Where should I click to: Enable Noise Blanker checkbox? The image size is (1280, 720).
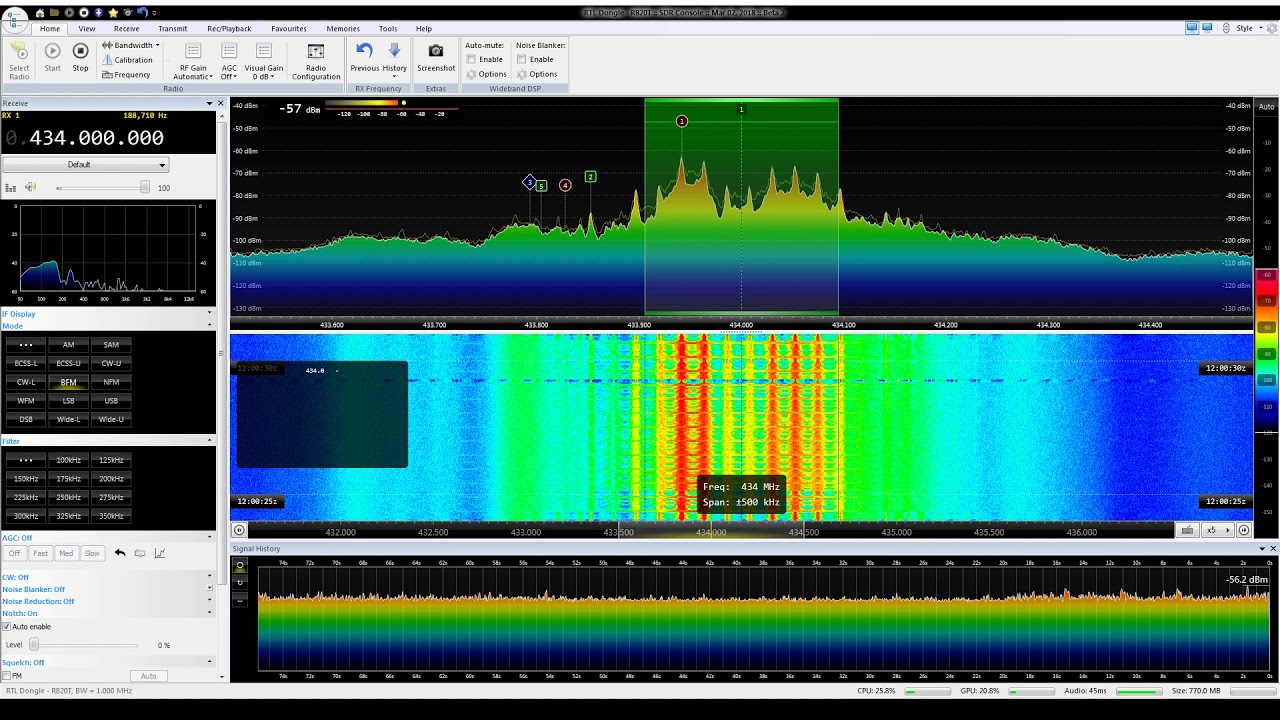(x=522, y=59)
